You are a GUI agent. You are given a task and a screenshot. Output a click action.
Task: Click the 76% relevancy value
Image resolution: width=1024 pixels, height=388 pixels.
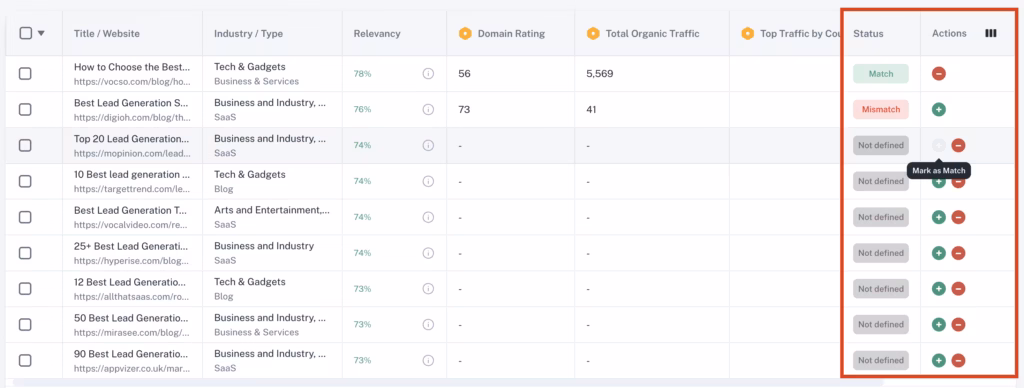pos(362,110)
